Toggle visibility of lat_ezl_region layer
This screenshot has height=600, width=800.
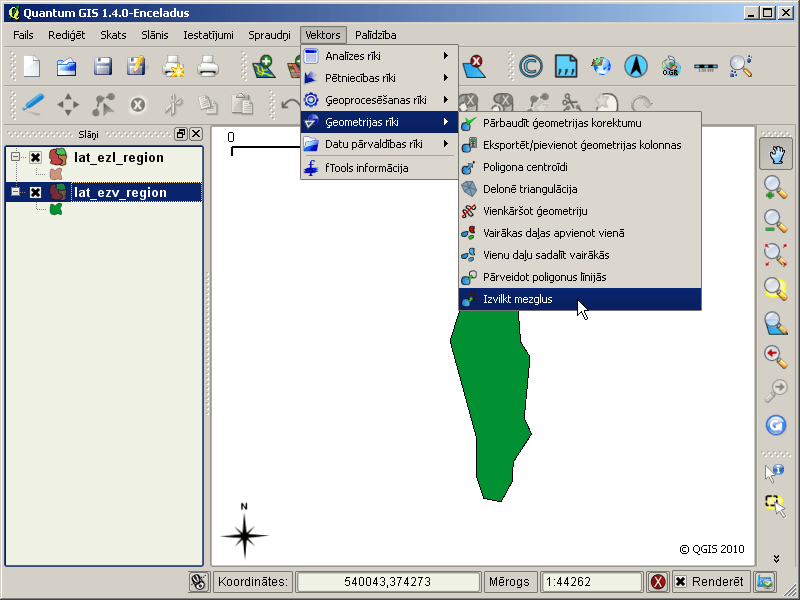[x=35, y=157]
